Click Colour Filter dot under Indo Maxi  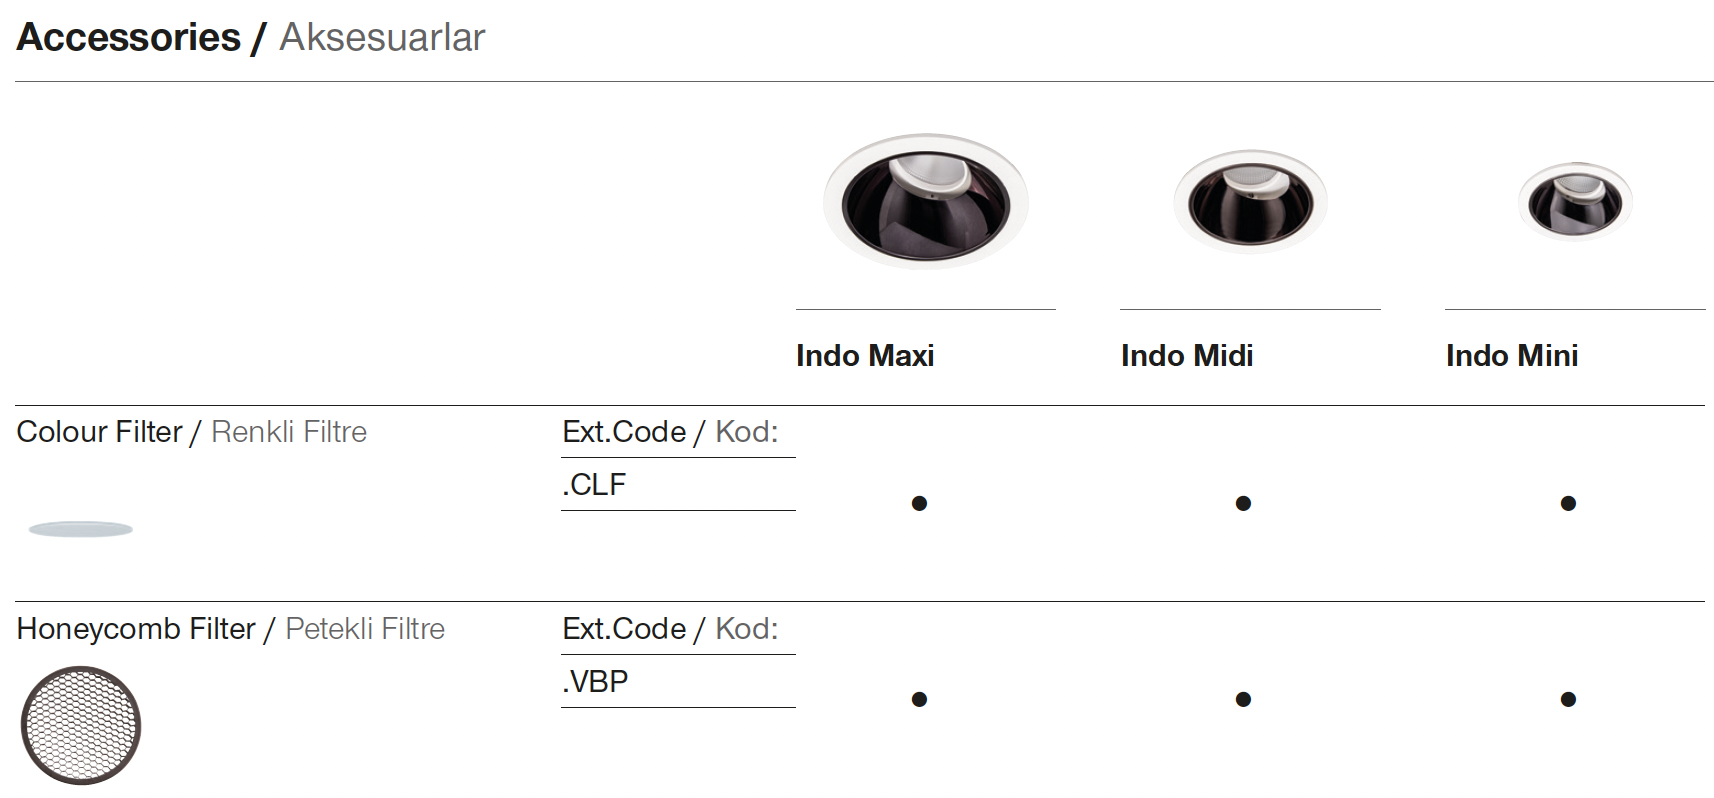(919, 503)
